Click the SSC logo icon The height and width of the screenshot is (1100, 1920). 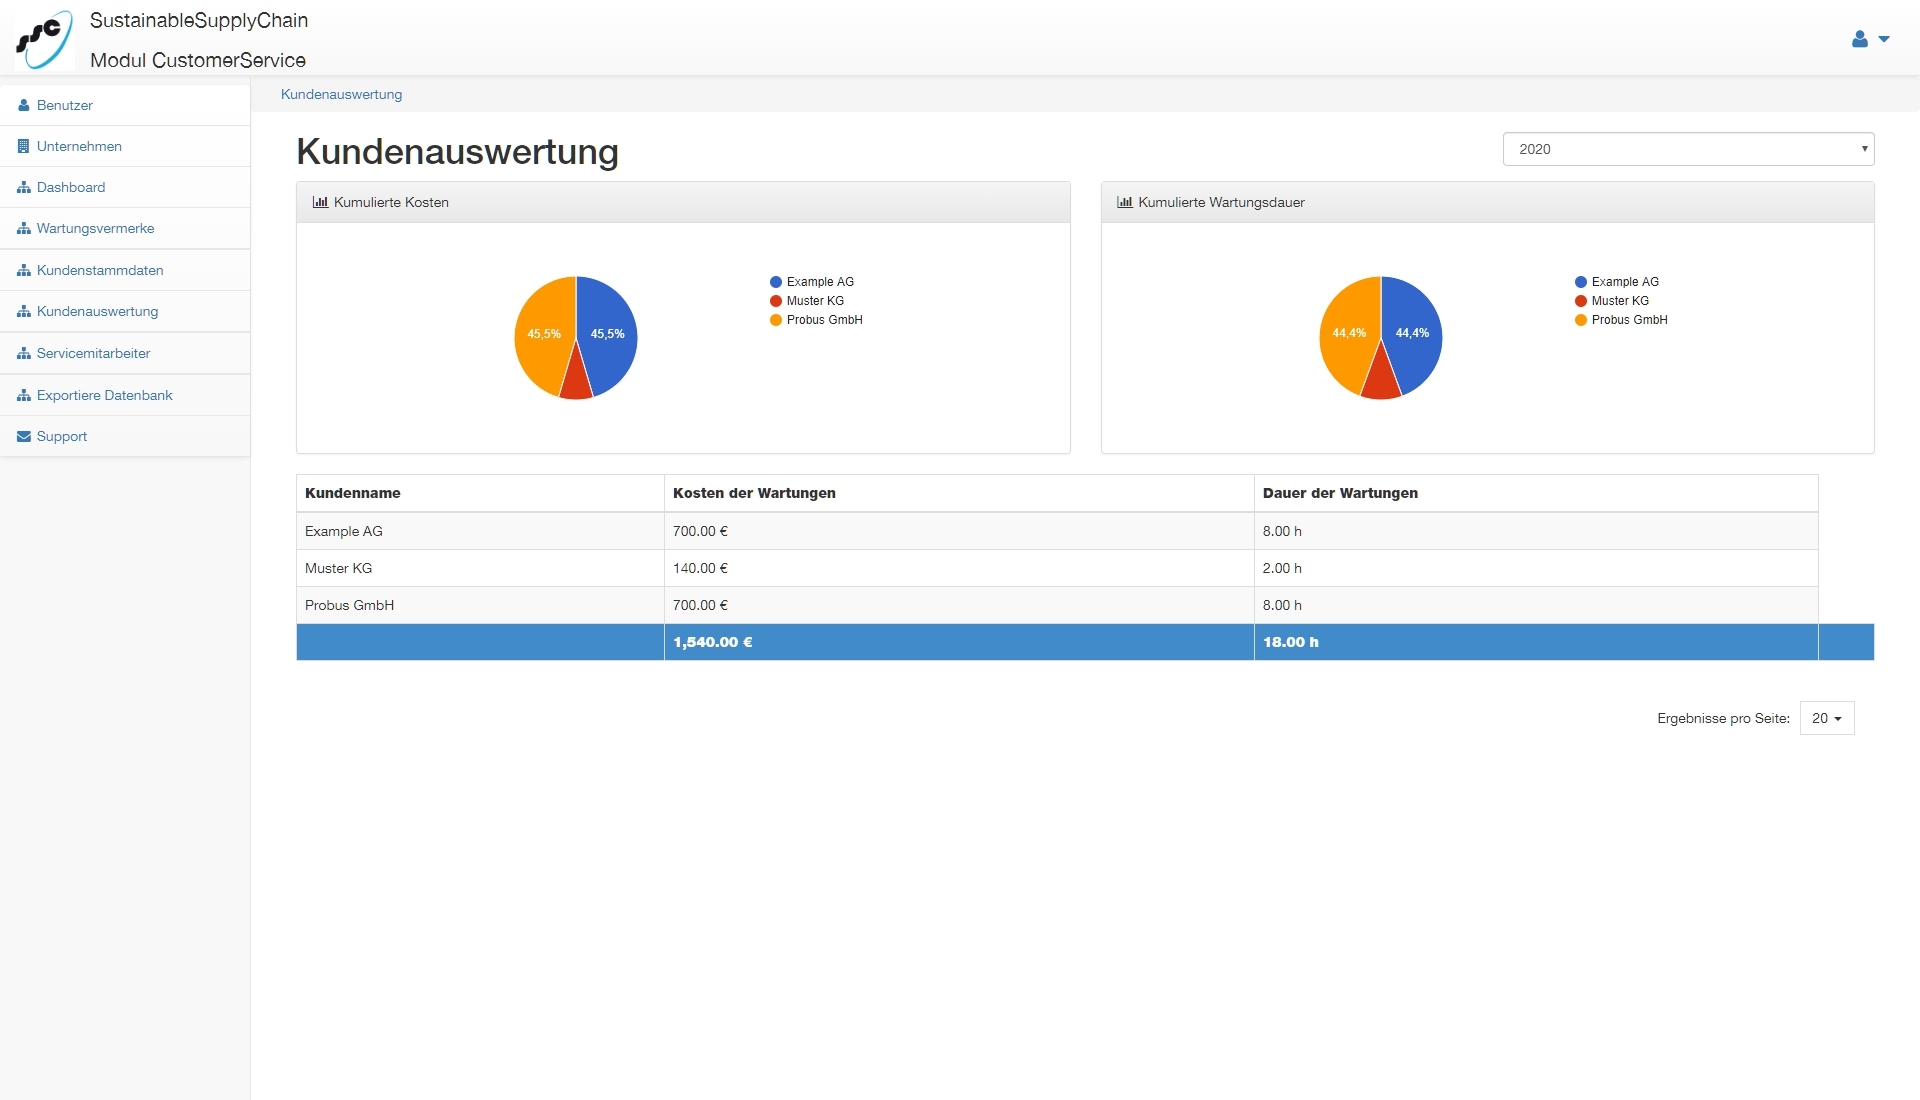click(44, 39)
